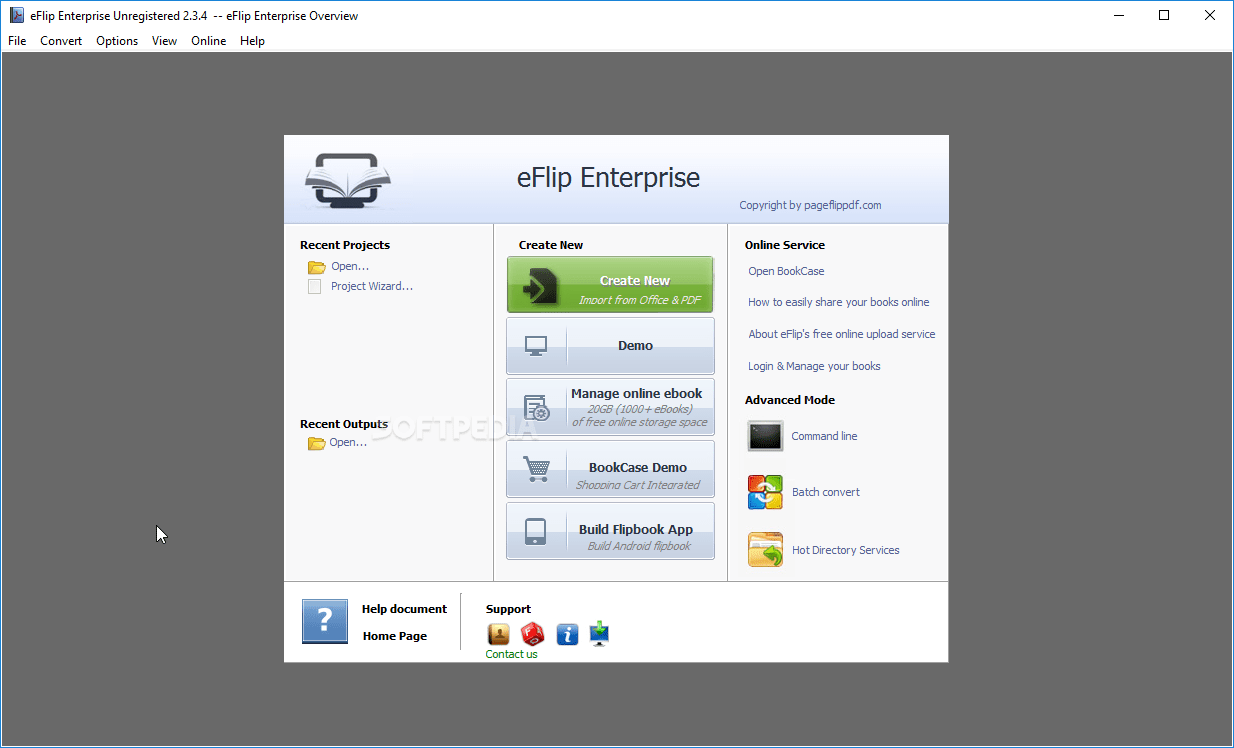Open the BookCase Demo button
The width and height of the screenshot is (1234, 748).
pos(610,469)
